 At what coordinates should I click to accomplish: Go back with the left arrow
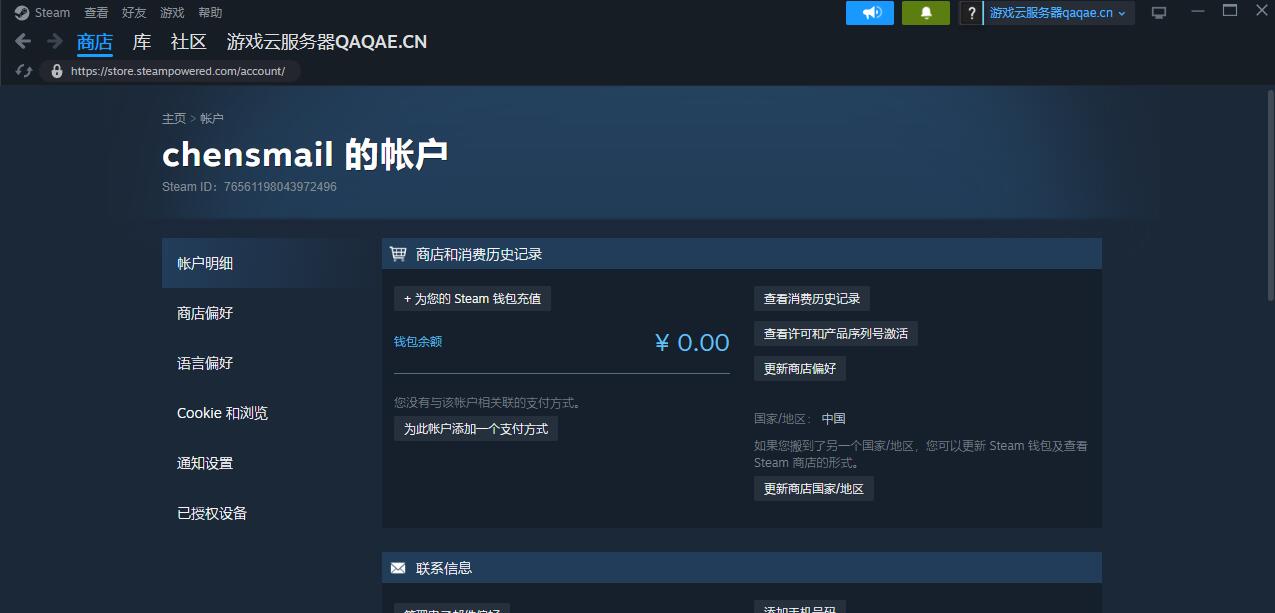(x=23, y=41)
